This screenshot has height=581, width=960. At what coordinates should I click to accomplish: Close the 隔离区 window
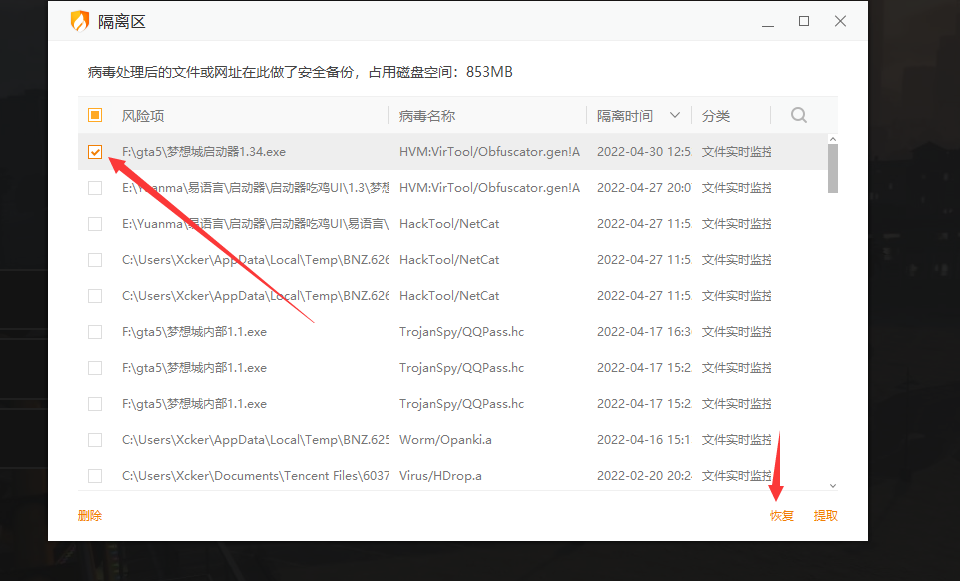click(x=840, y=21)
